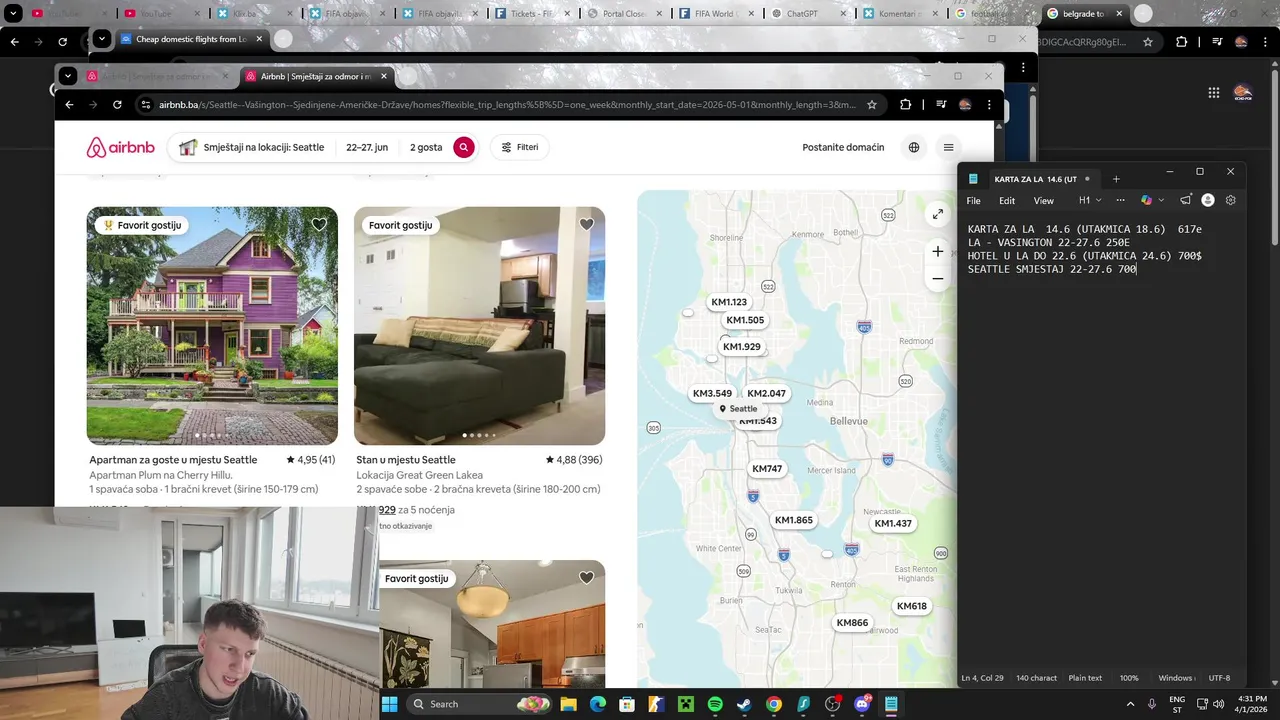Click the taskbar Search box
The image size is (1280, 720).
(x=480, y=704)
